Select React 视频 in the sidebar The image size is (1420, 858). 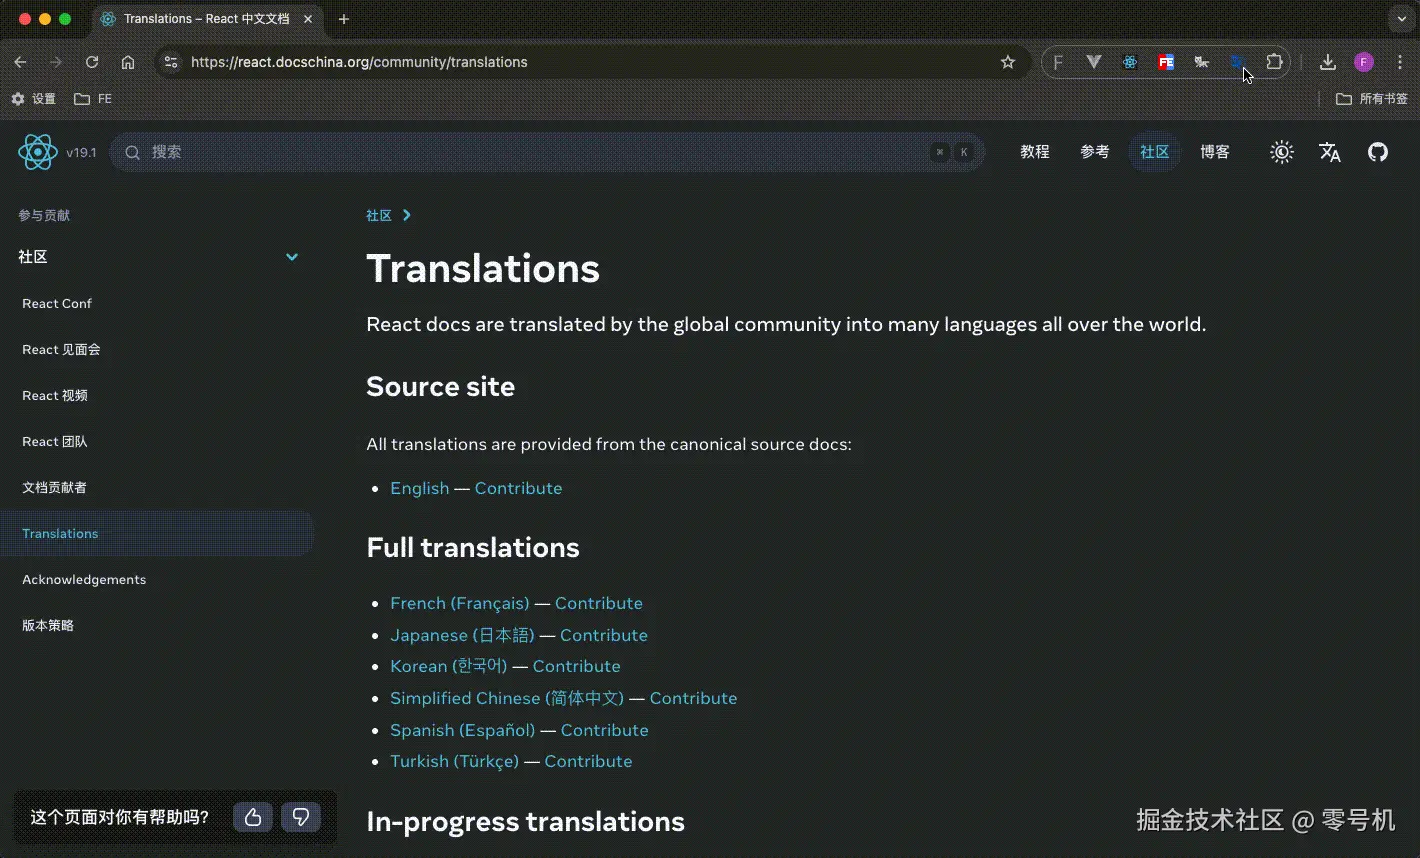55,396
